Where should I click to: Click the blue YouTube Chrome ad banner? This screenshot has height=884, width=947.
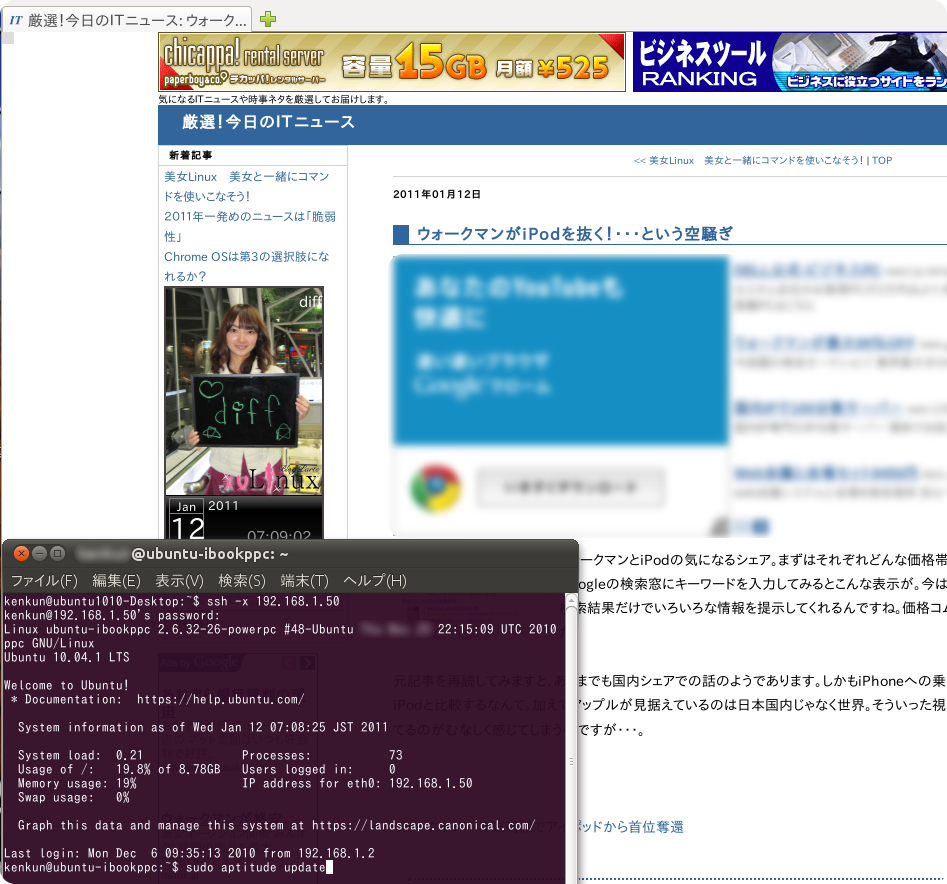[x=560, y=350]
